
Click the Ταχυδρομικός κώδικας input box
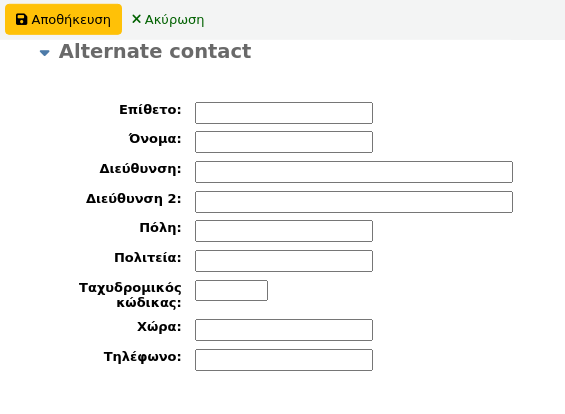pyautogui.click(x=231, y=290)
